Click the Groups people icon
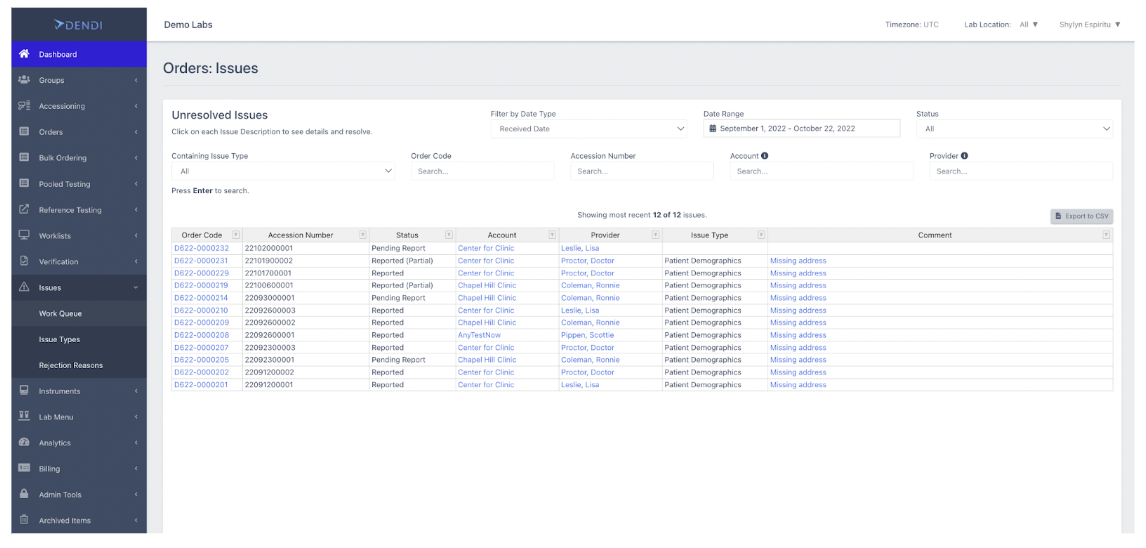Viewport: 1146px width, 548px height. coord(23,80)
